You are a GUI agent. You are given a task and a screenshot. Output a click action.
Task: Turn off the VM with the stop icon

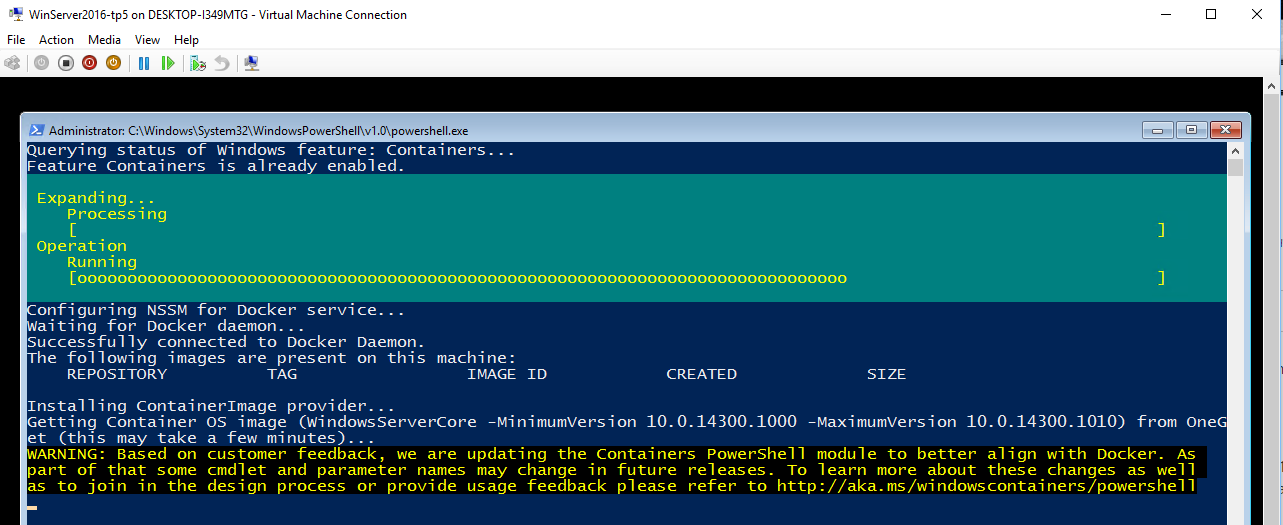pyautogui.click(x=66, y=63)
